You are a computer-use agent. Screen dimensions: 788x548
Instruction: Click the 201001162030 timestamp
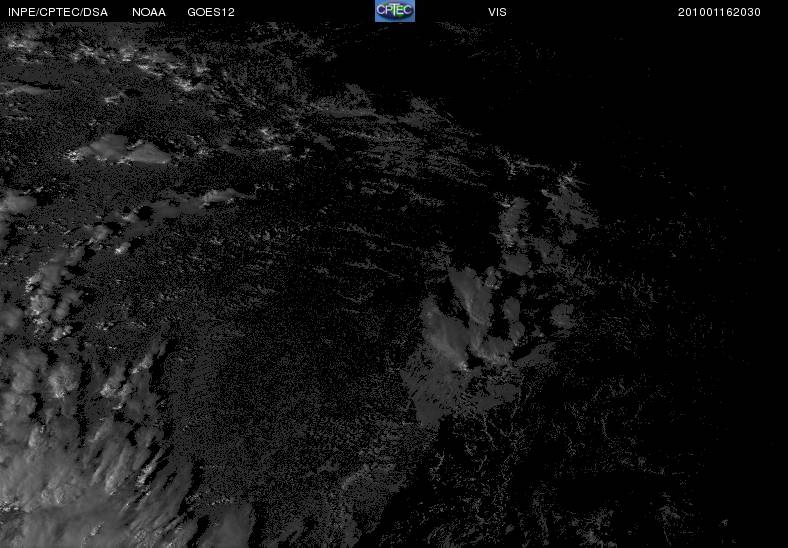point(719,12)
